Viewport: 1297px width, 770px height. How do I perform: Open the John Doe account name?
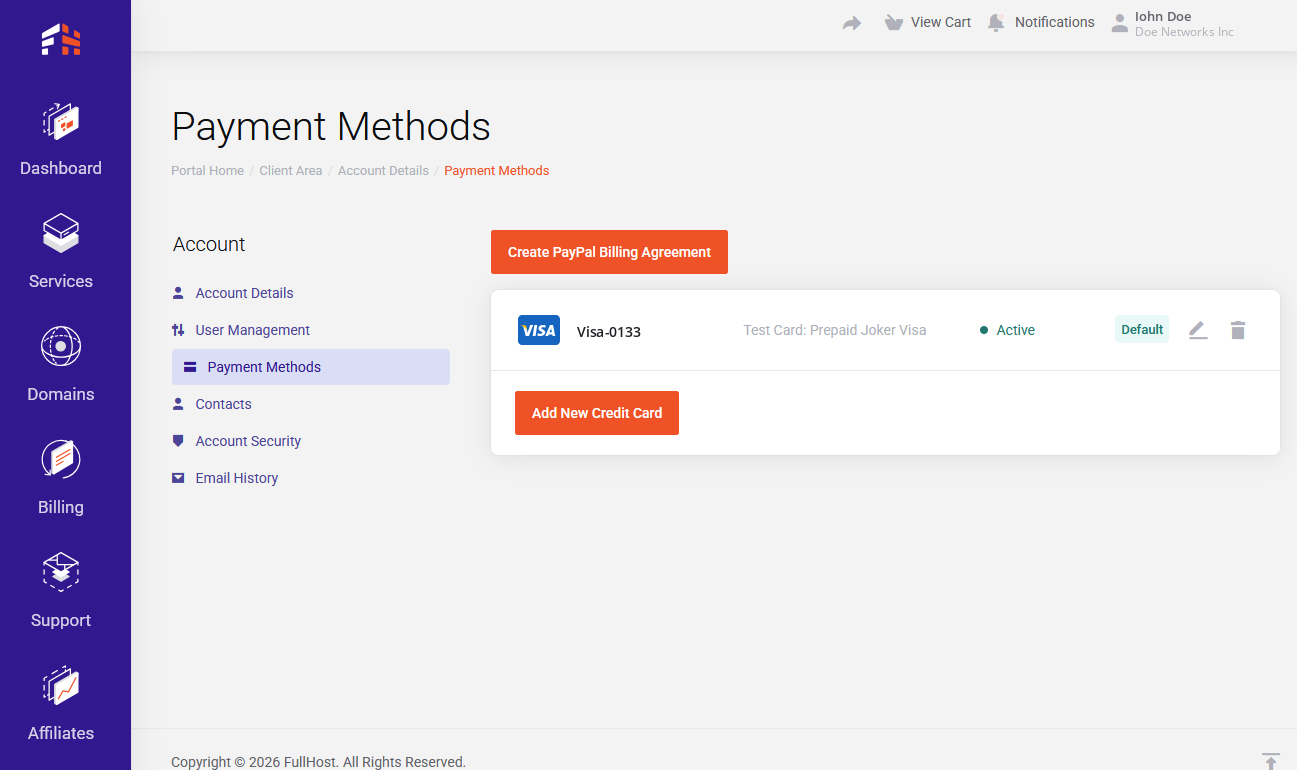pyautogui.click(x=1163, y=16)
